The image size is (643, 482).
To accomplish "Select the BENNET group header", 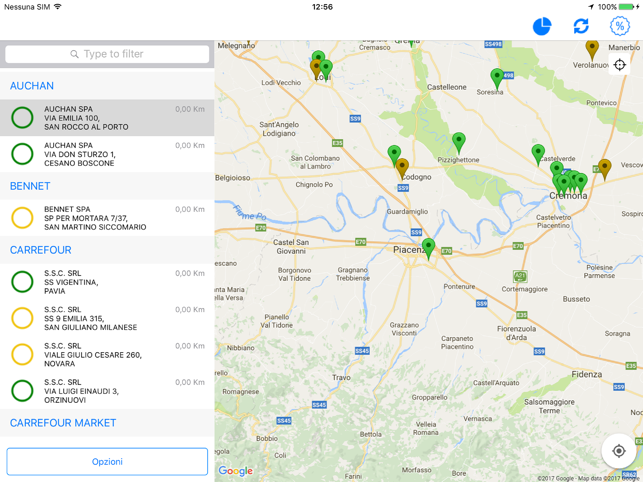I will pos(107,186).
